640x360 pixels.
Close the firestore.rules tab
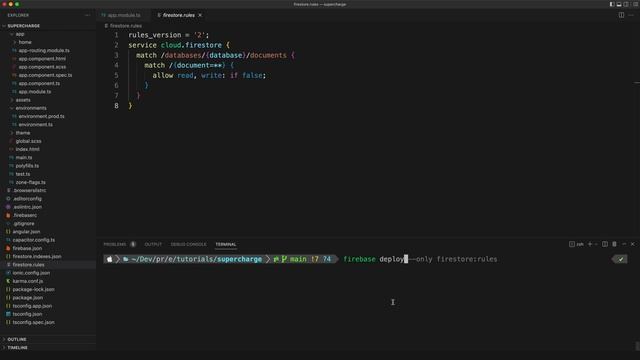[200, 15]
